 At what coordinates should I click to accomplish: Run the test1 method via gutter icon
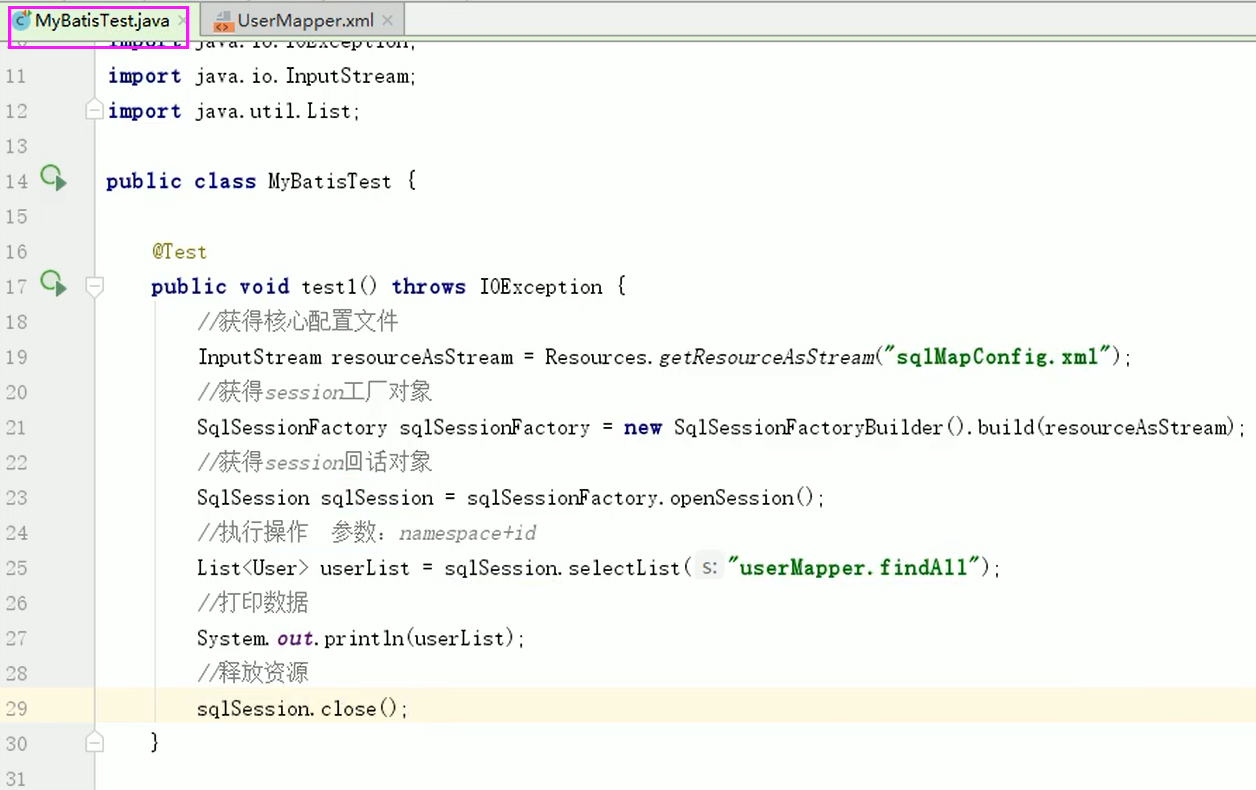tap(53, 284)
